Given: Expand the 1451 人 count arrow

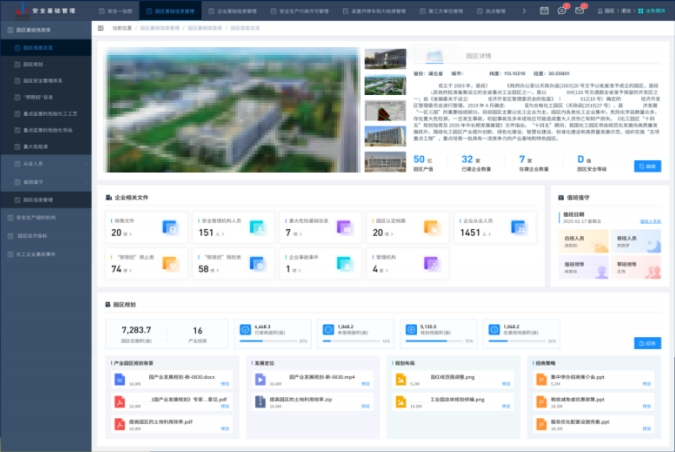Looking at the screenshot, I should pos(490,234).
